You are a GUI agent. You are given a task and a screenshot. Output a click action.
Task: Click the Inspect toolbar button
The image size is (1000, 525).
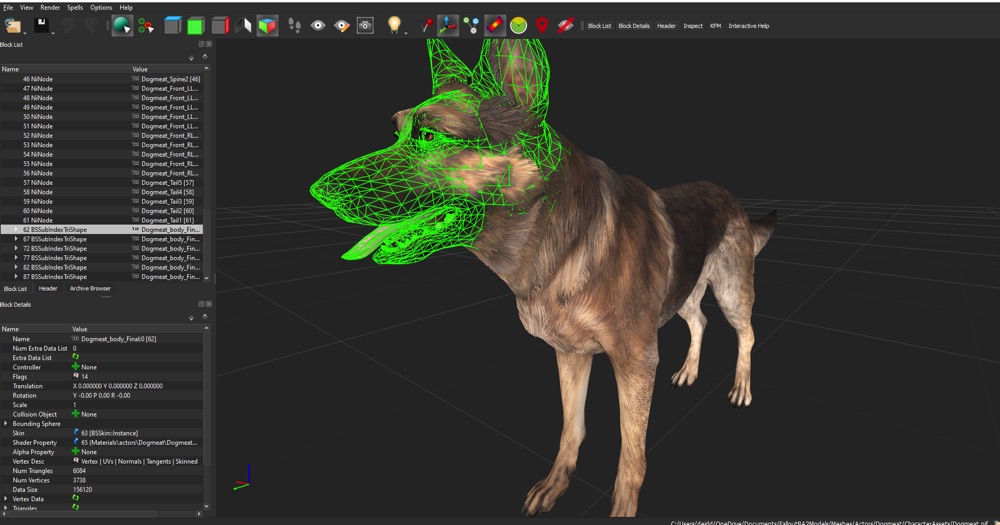tap(693, 26)
